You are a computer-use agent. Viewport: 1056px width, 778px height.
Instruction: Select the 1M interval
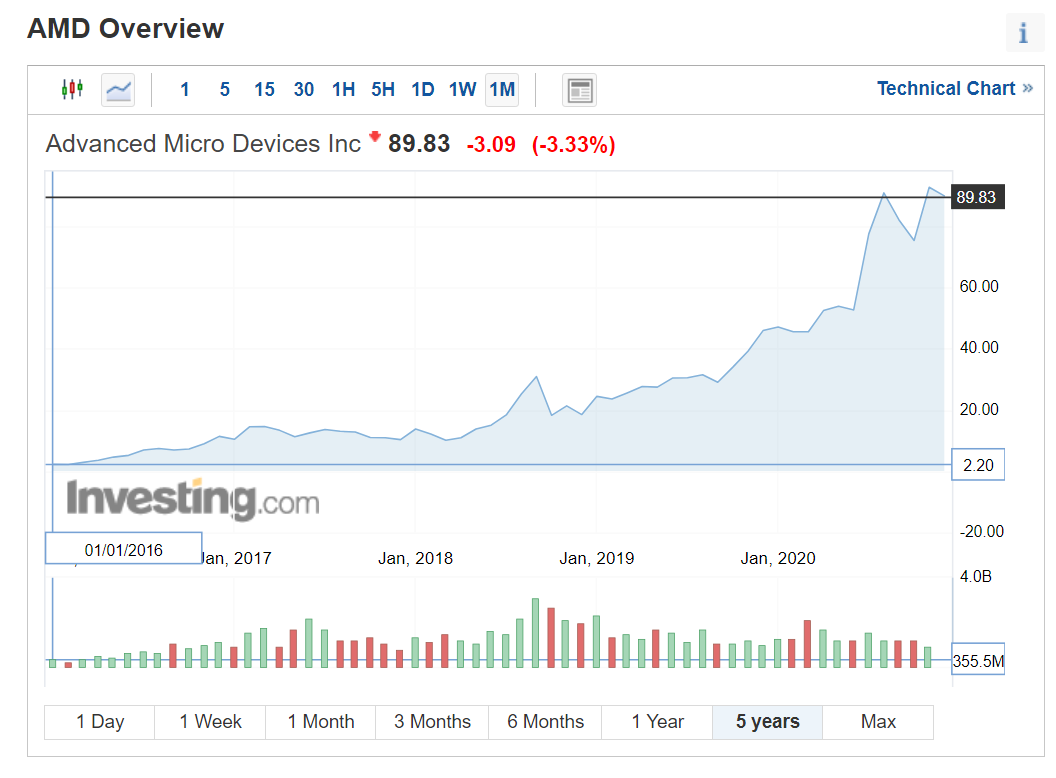[502, 90]
